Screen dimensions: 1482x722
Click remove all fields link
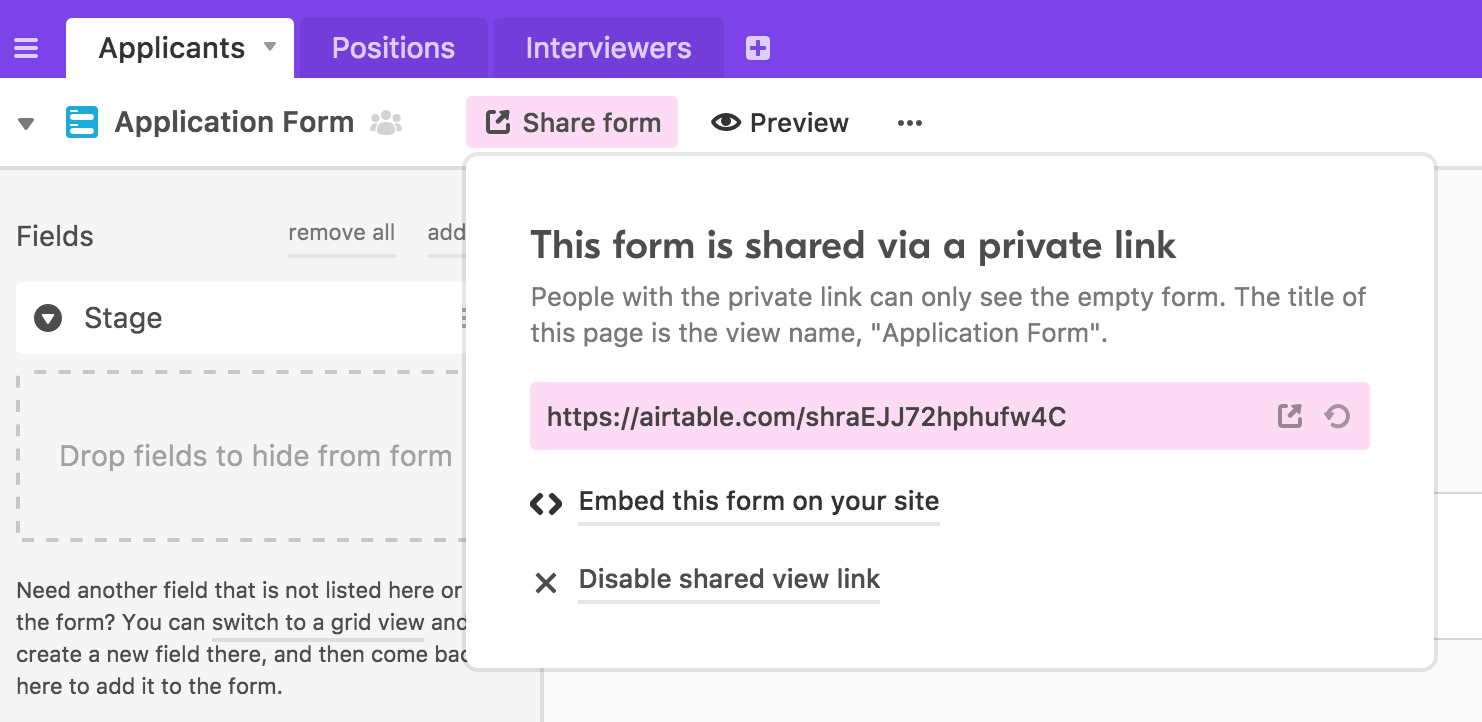coord(341,233)
